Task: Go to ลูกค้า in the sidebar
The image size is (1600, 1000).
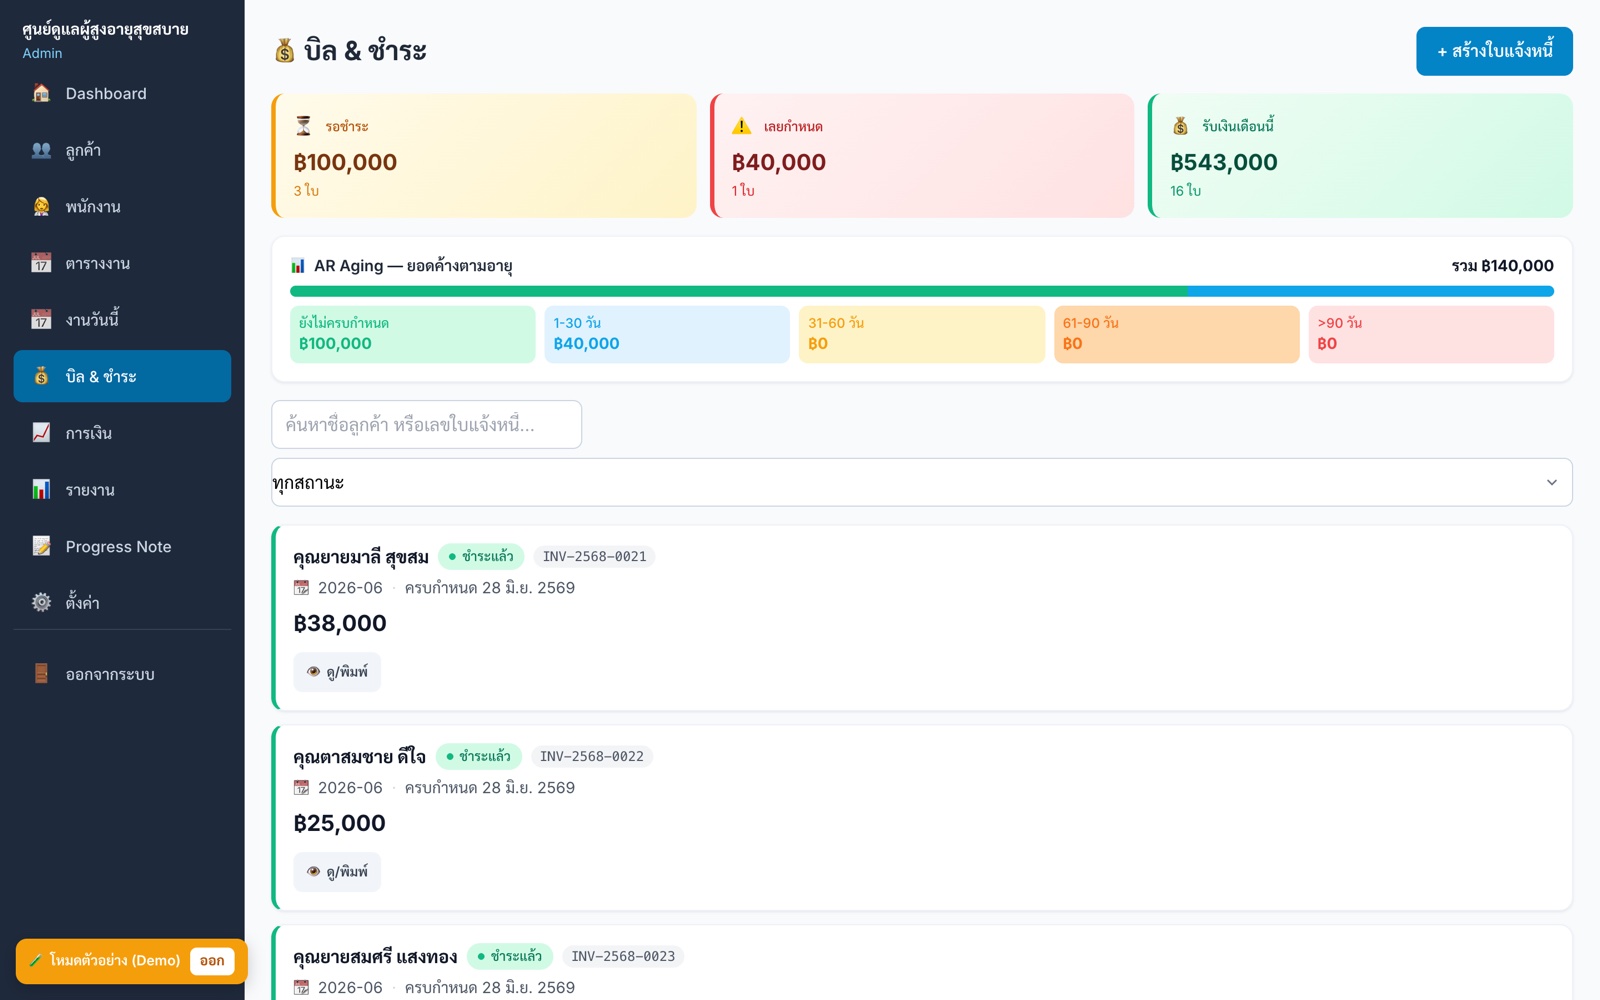Action: coord(122,150)
